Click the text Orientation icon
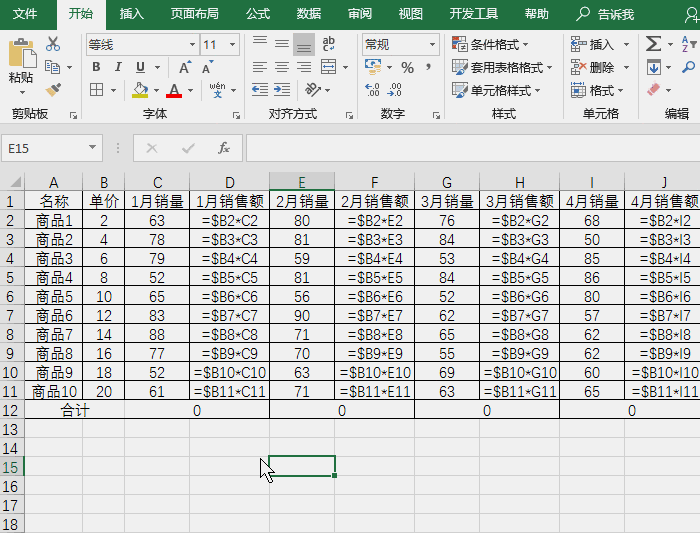 point(312,90)
